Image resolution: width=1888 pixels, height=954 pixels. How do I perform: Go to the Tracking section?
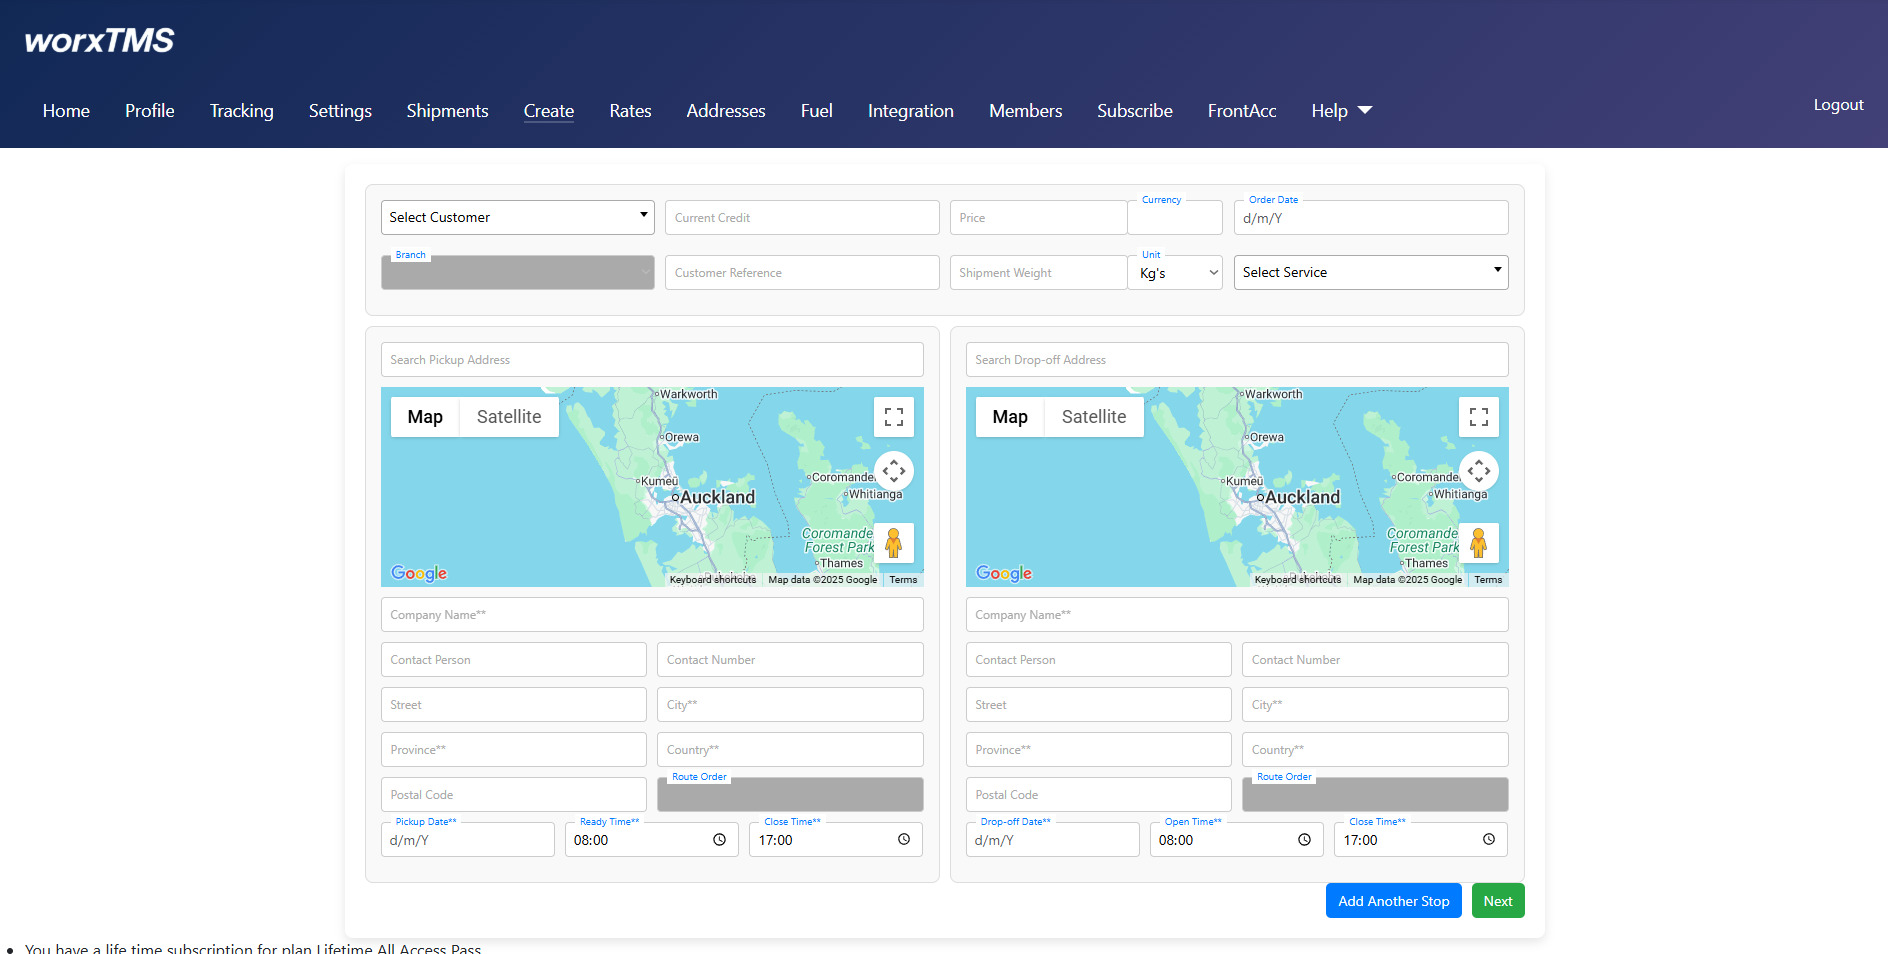pos(241,111)
